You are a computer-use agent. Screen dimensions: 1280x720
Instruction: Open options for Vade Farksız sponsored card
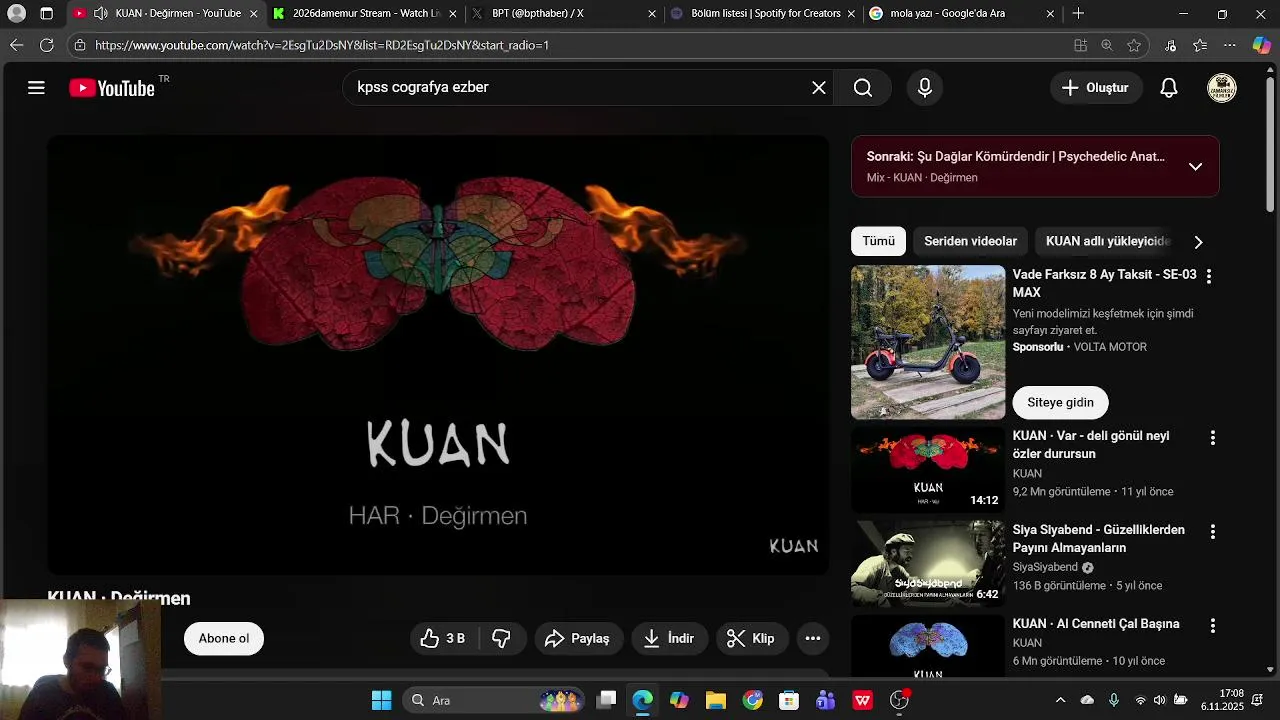click(1209, 276)
